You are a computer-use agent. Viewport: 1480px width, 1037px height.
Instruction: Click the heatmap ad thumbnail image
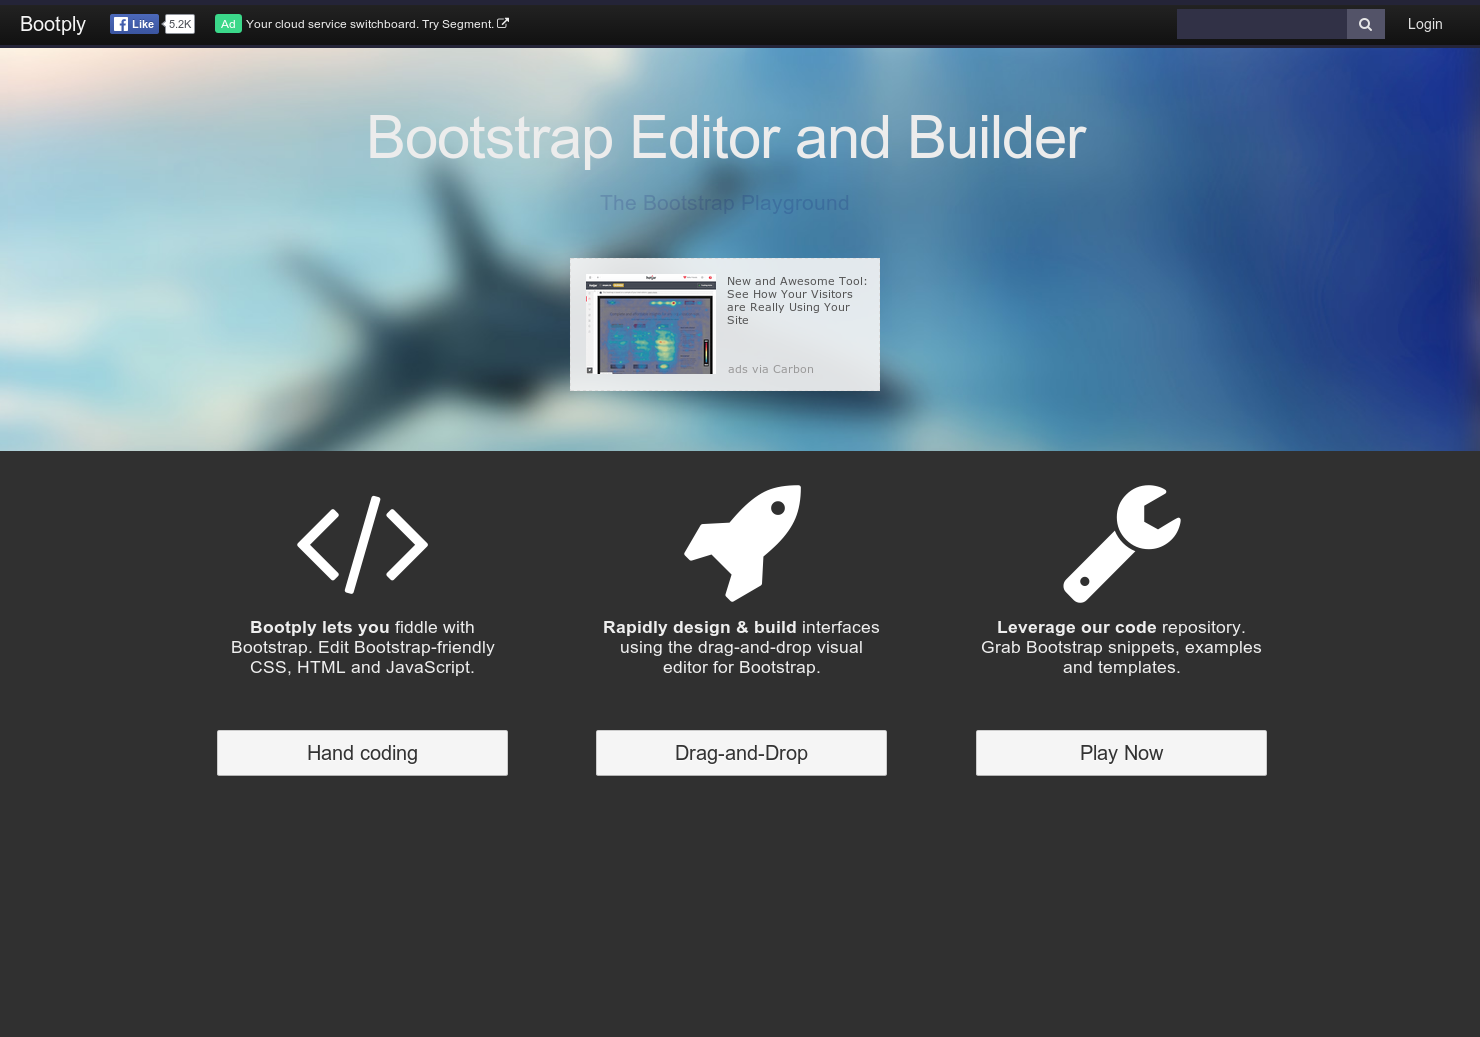(651, 324)
